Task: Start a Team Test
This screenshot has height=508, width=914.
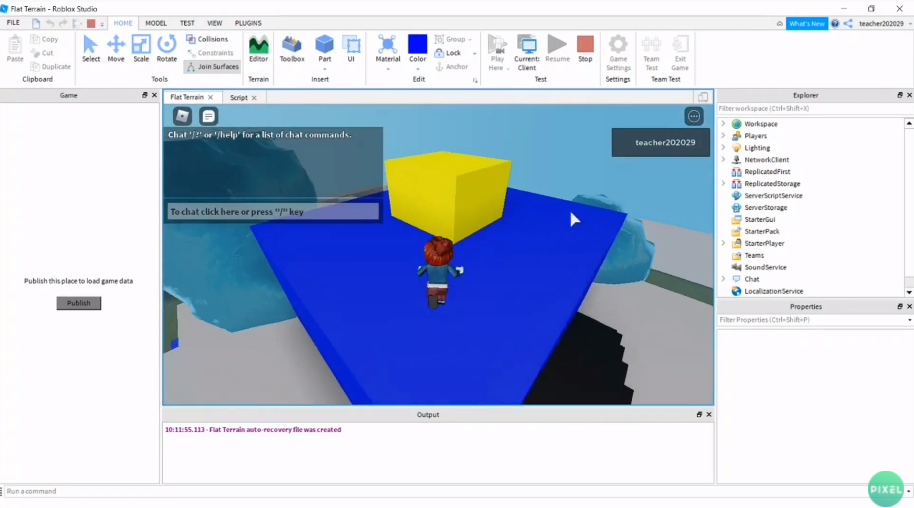Action: pyautogui.click(x=651, y=52)
